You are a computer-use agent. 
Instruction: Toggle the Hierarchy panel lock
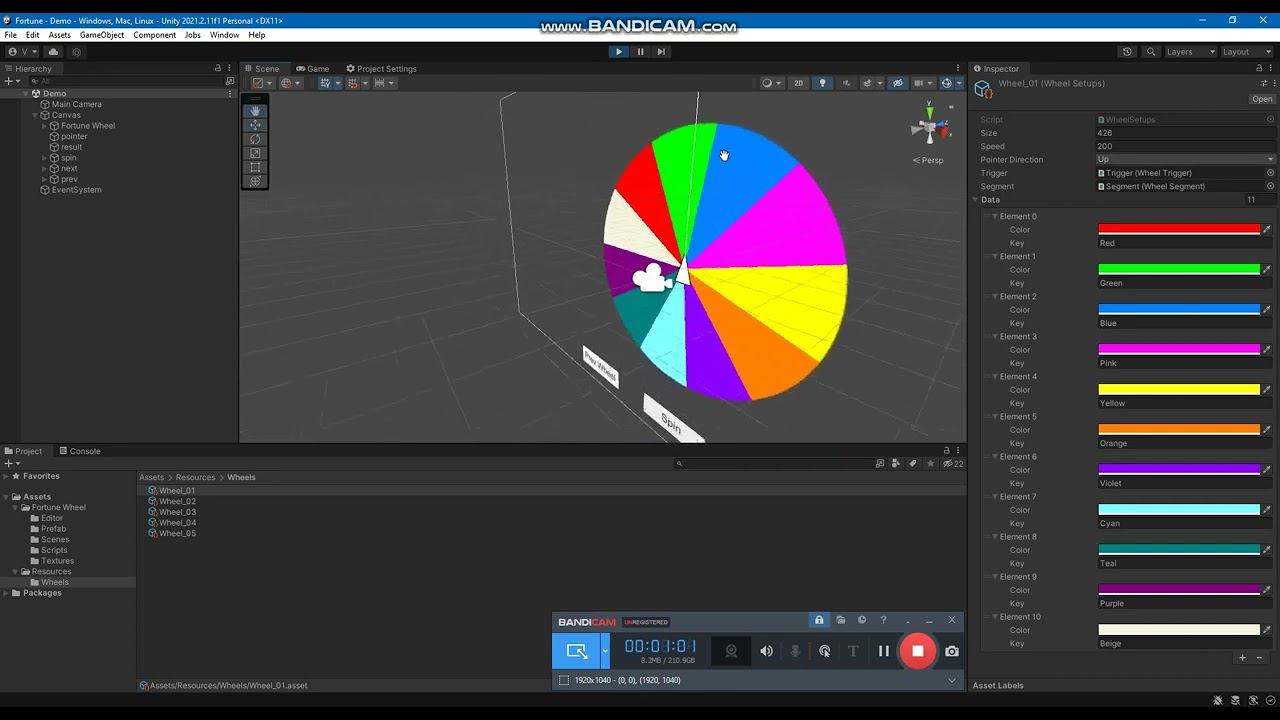pyautogui.click(x=218, y=69)
